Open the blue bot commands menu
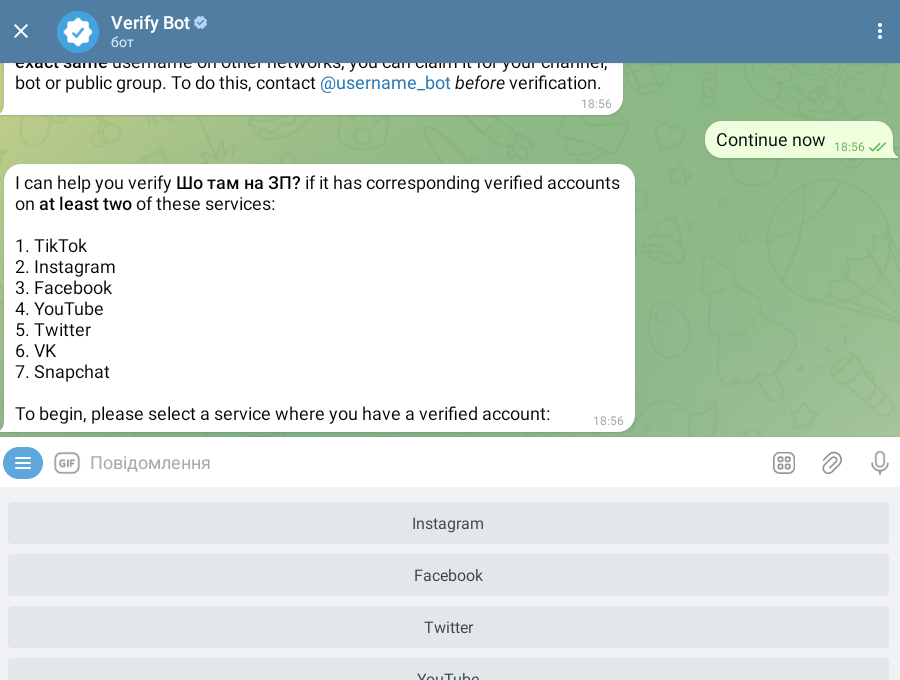900x680 pixels. coord(23,463)
